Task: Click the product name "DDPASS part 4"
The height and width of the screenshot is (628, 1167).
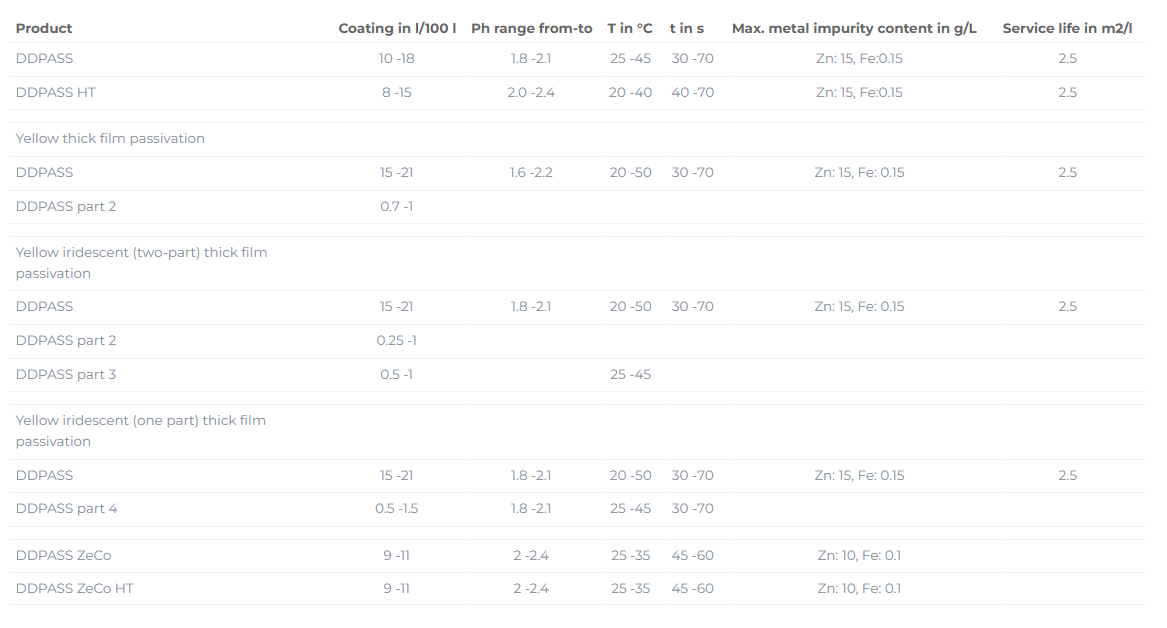Action: (66, 508)
